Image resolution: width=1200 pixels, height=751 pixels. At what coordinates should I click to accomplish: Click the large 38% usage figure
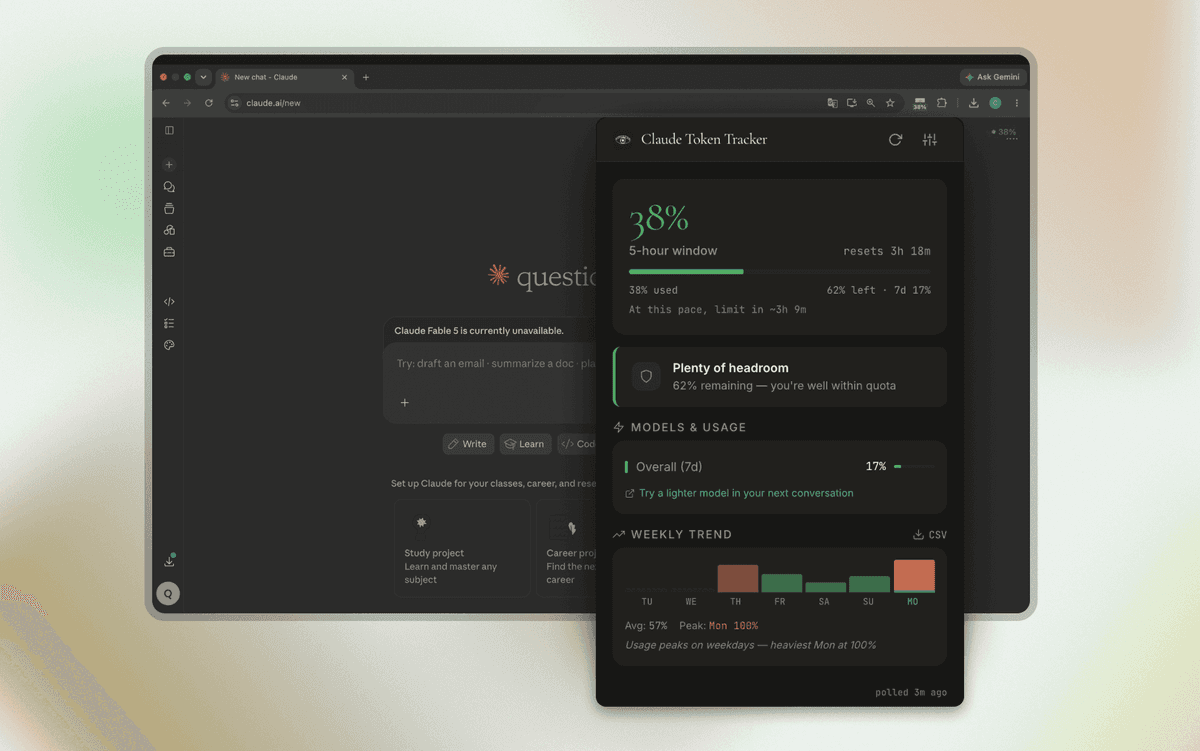[659, 219]
